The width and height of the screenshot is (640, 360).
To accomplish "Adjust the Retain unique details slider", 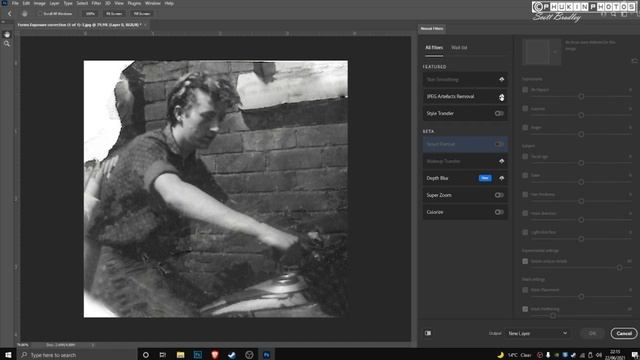I will coord(619,268).
